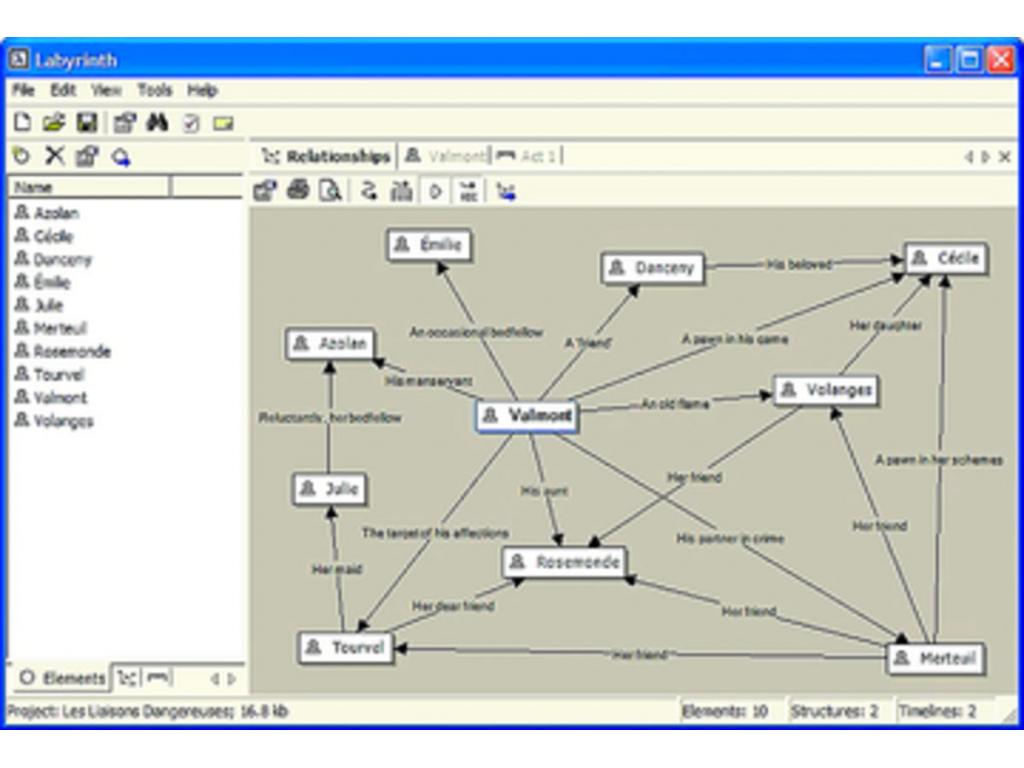Viewport: 1024px width, 768px height.
Task: Open the Help menu
Action: point(202,90)
